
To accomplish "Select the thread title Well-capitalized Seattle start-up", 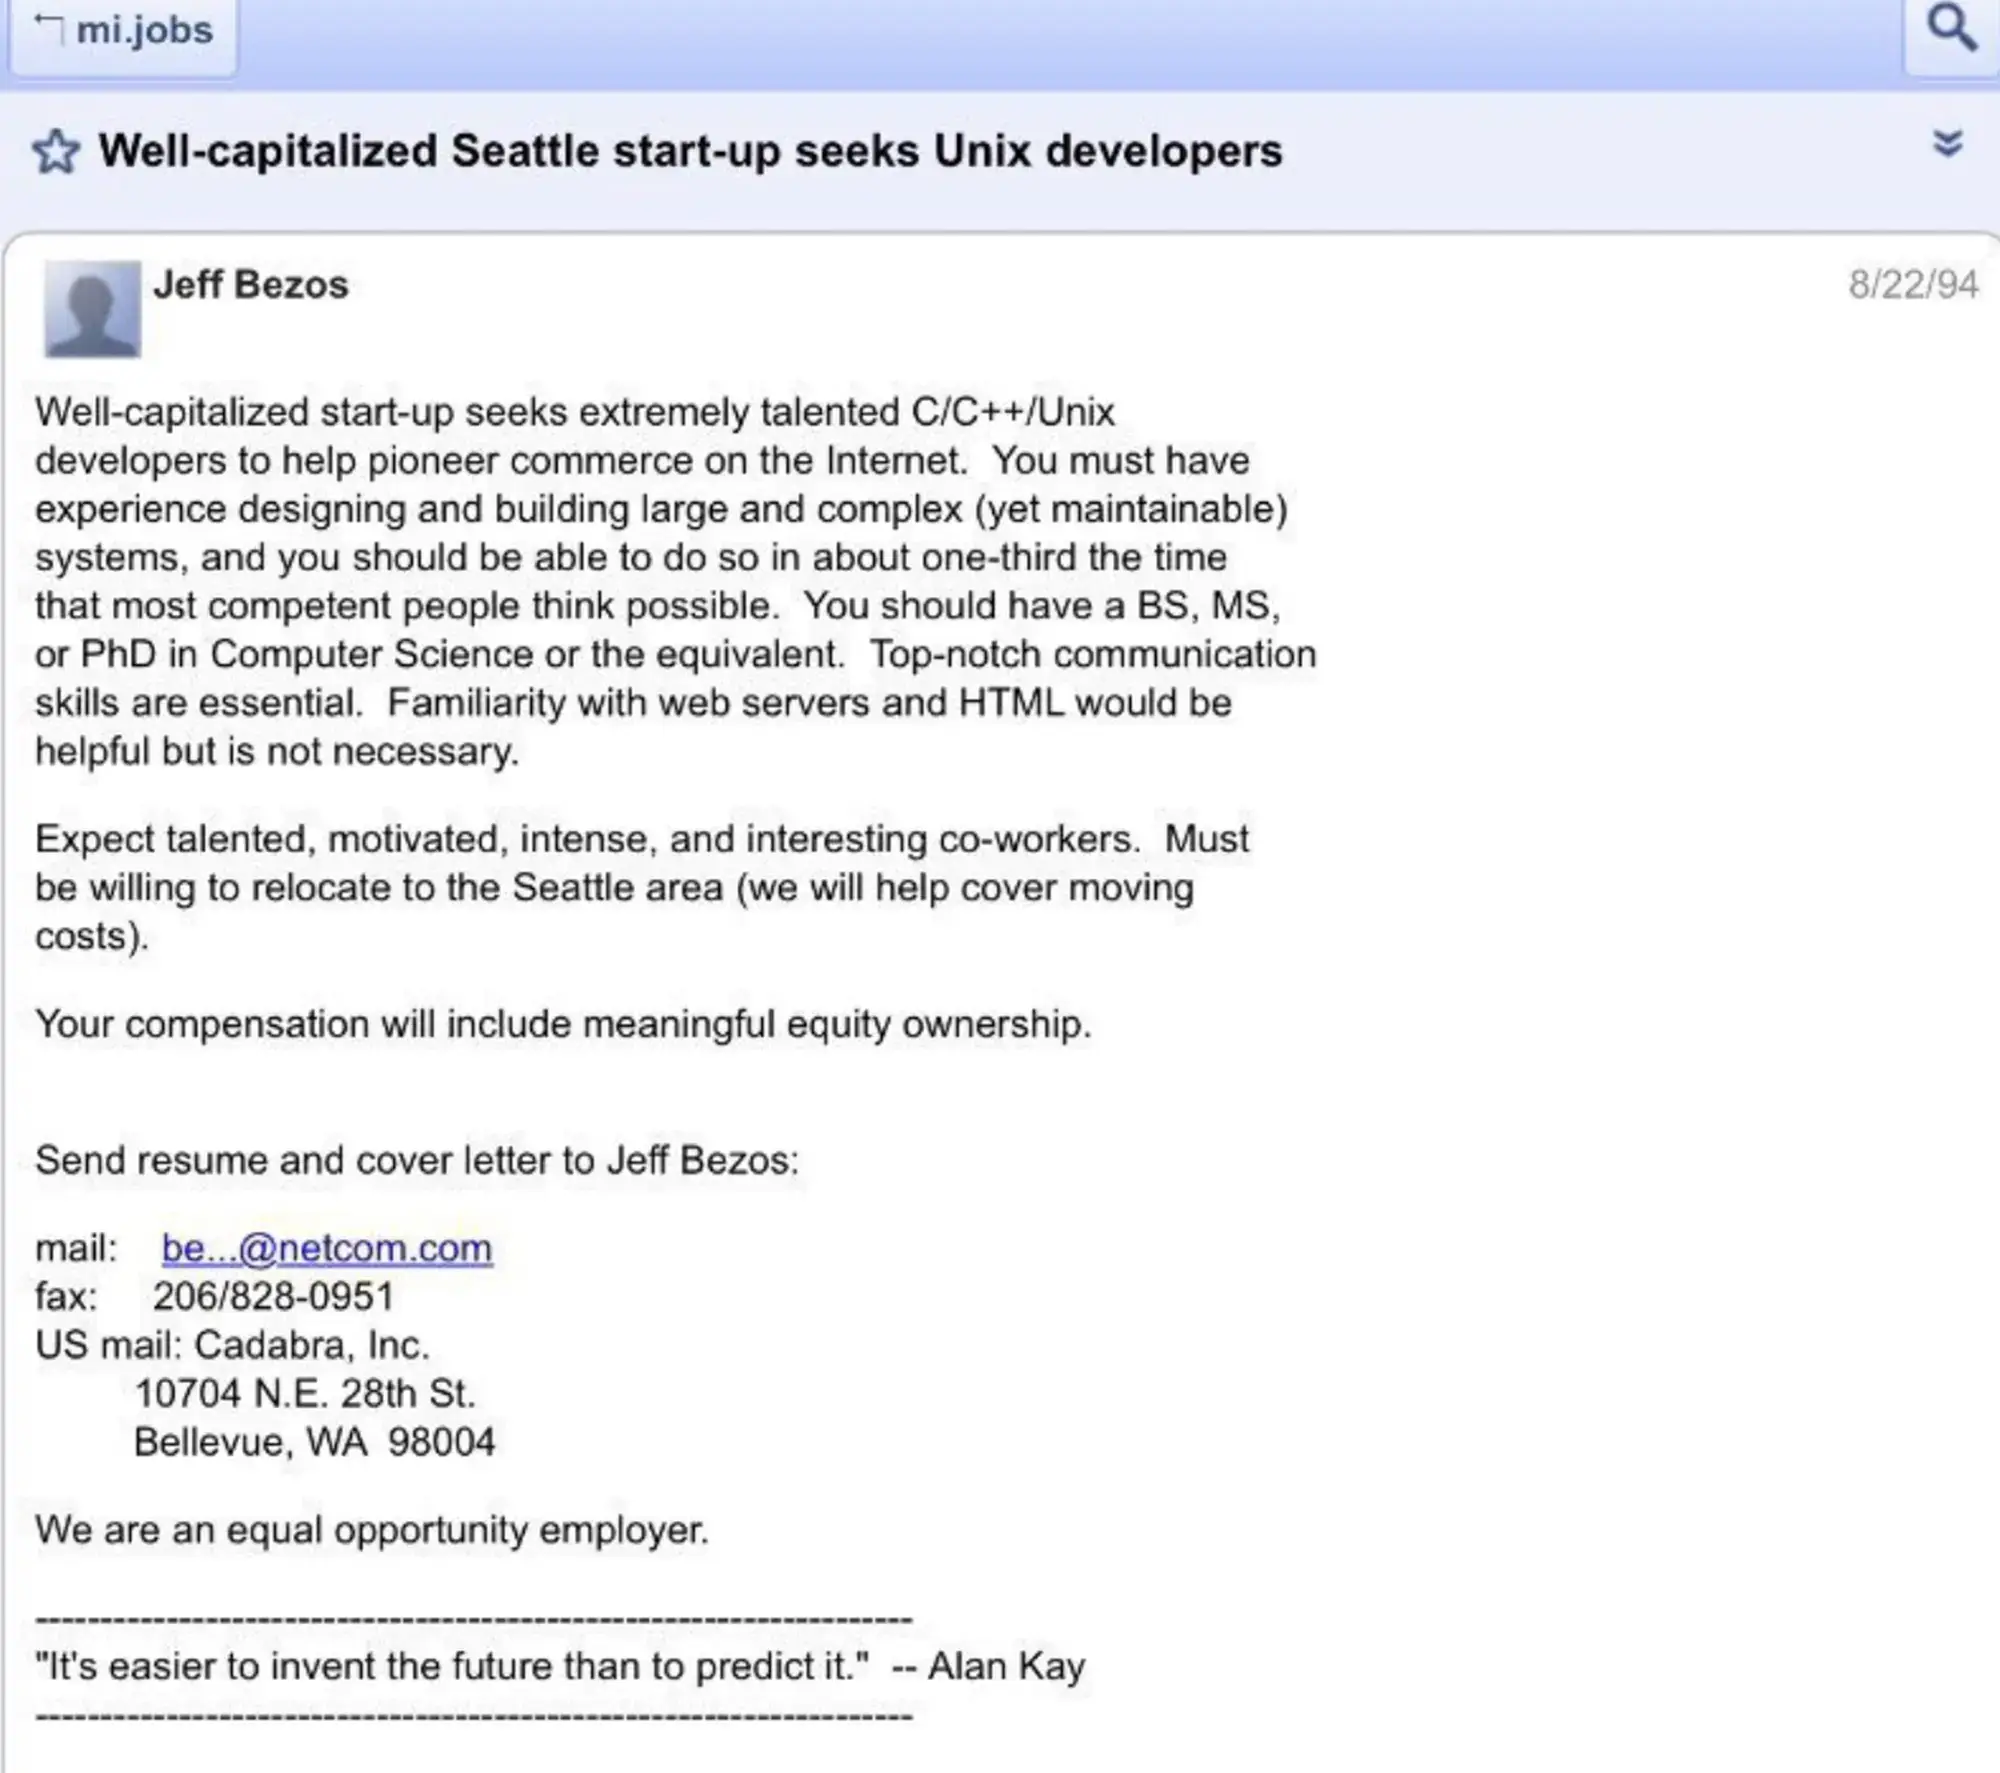I will pyautogui.click(x=690, y=150).
